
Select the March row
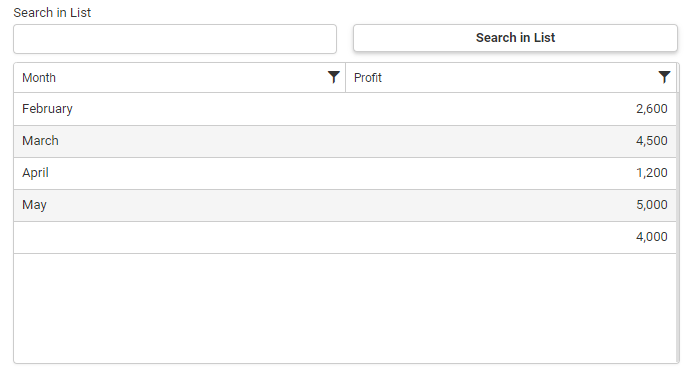click(345, 141)
